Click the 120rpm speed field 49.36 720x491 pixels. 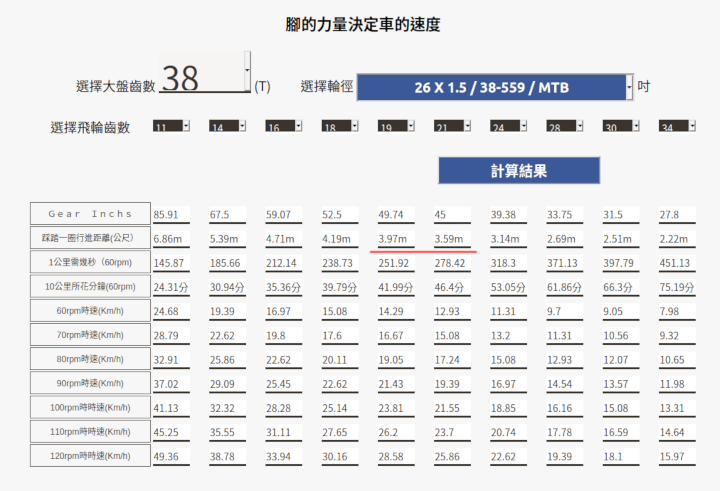point(171,457)
